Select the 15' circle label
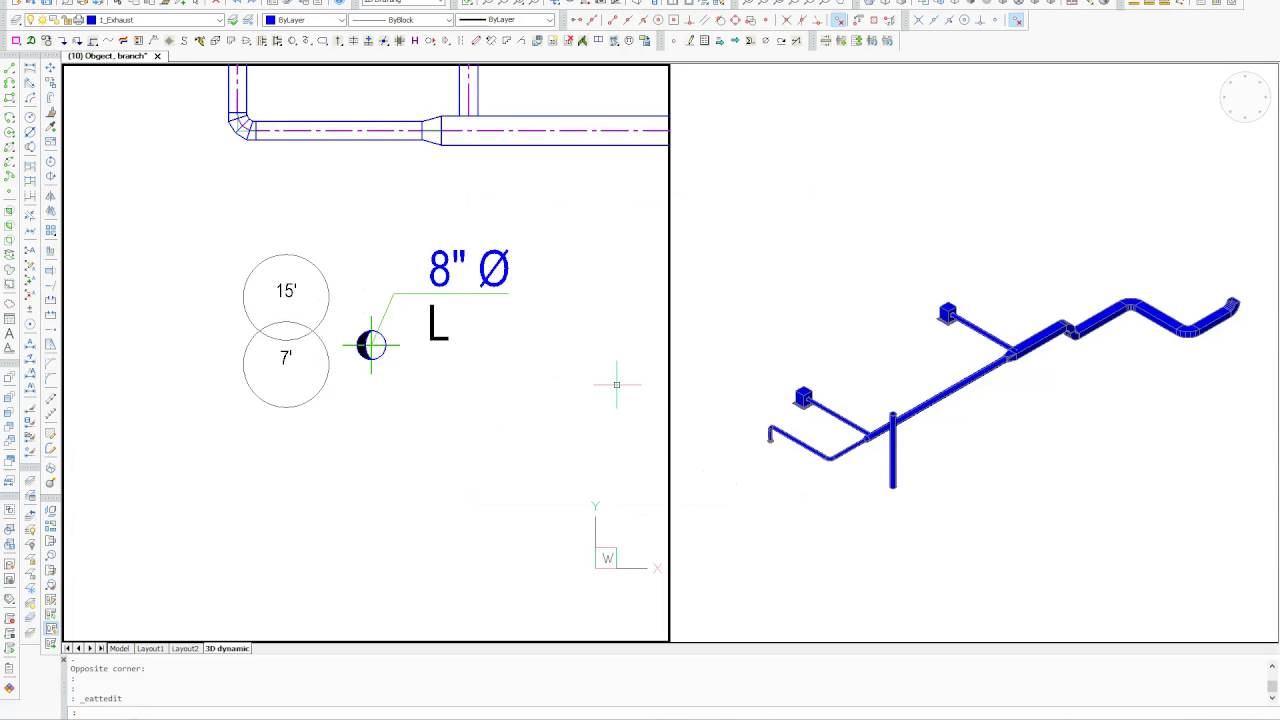The width and height of the screenshot is (1280, 720). pyautogui.click(x=286, y=291)
